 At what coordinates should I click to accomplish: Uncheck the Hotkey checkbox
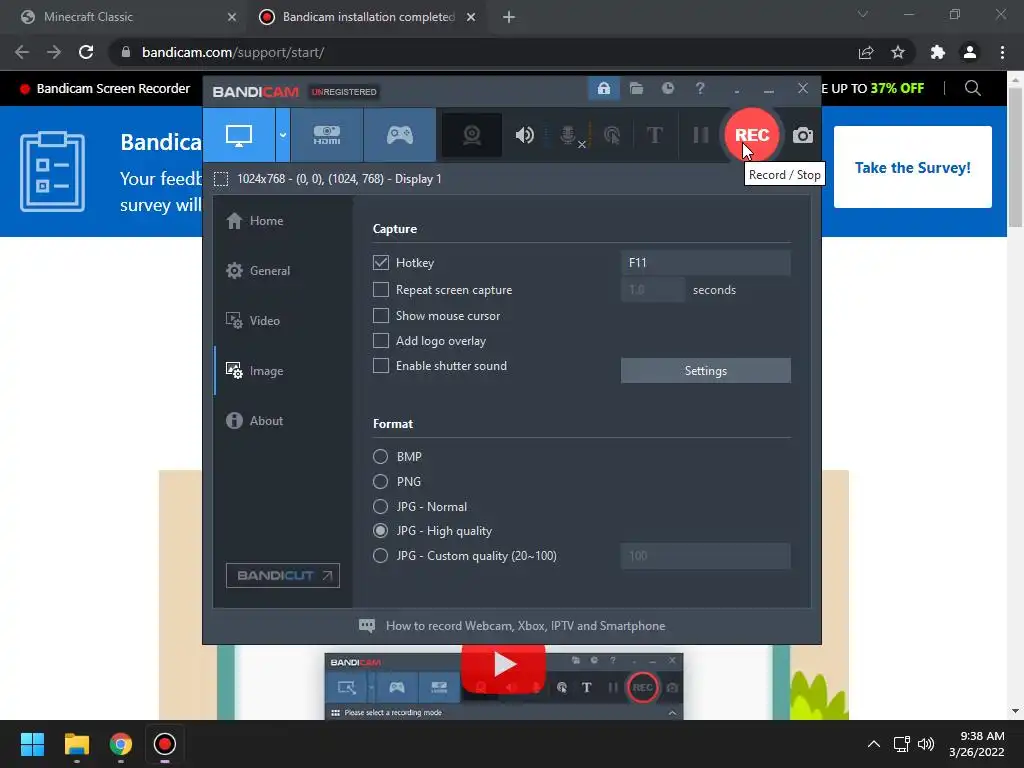tap(381, 263)
